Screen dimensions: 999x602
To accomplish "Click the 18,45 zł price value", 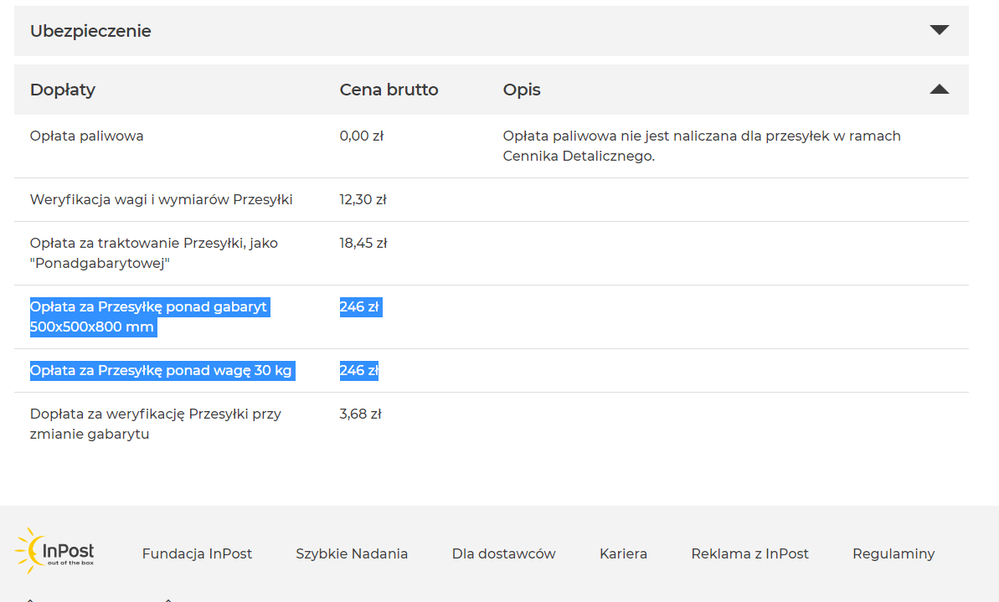I will click(362, 243).
